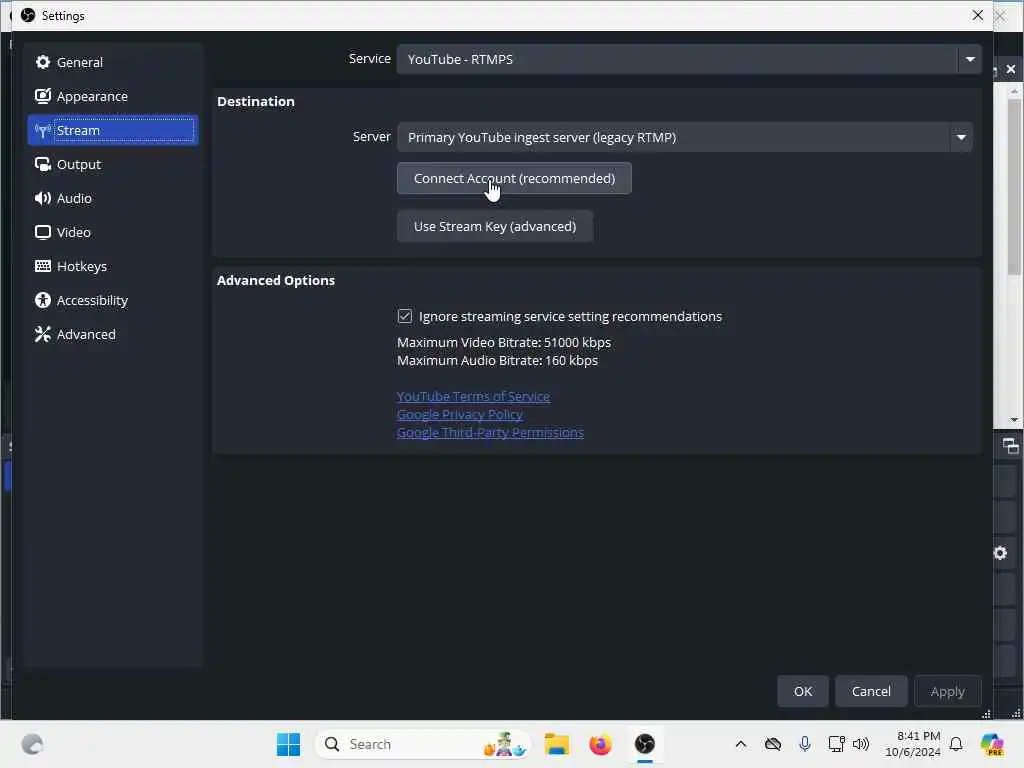This screenshot has width=1024, height=768.
Task: Click the General gear icon
Action: 42,62
